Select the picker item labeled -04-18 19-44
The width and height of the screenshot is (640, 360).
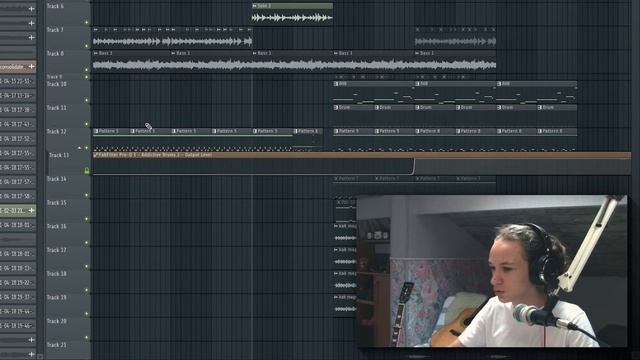[x=18, y=311]
